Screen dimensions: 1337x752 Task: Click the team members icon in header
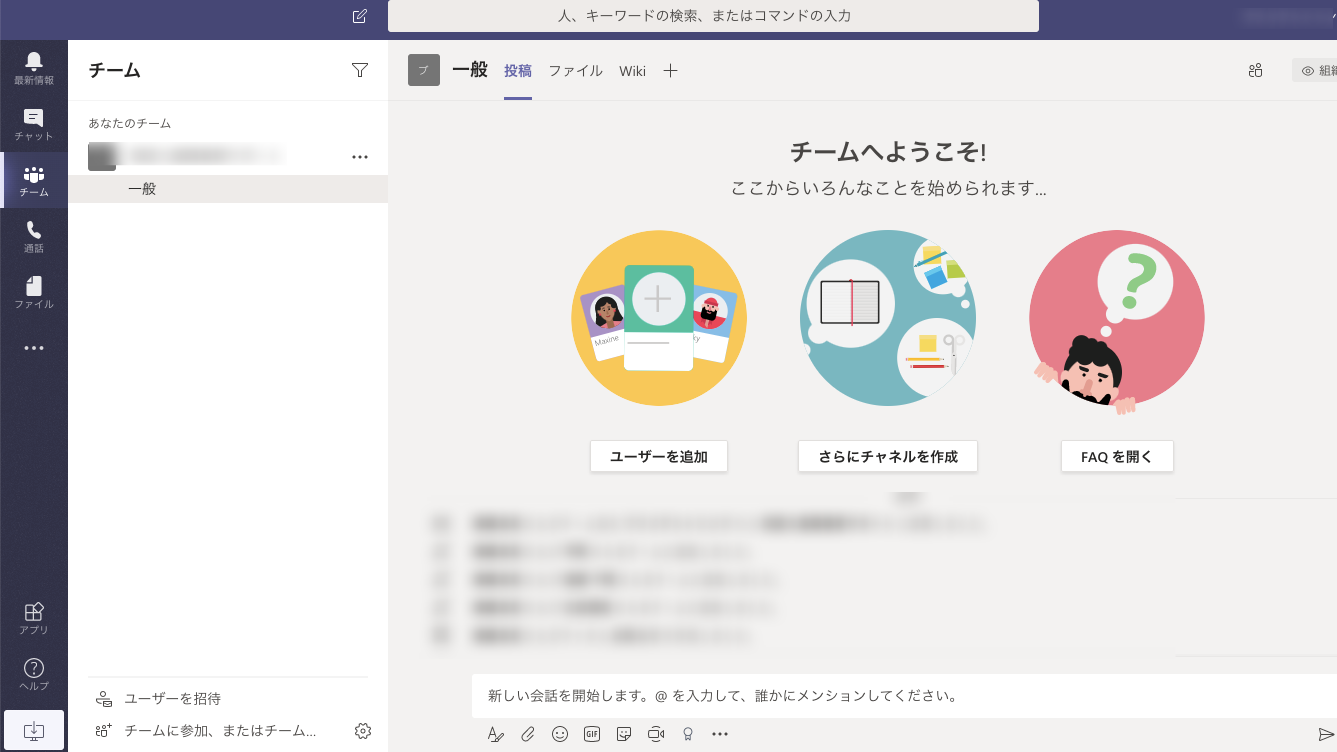[x=1256, y=70]
